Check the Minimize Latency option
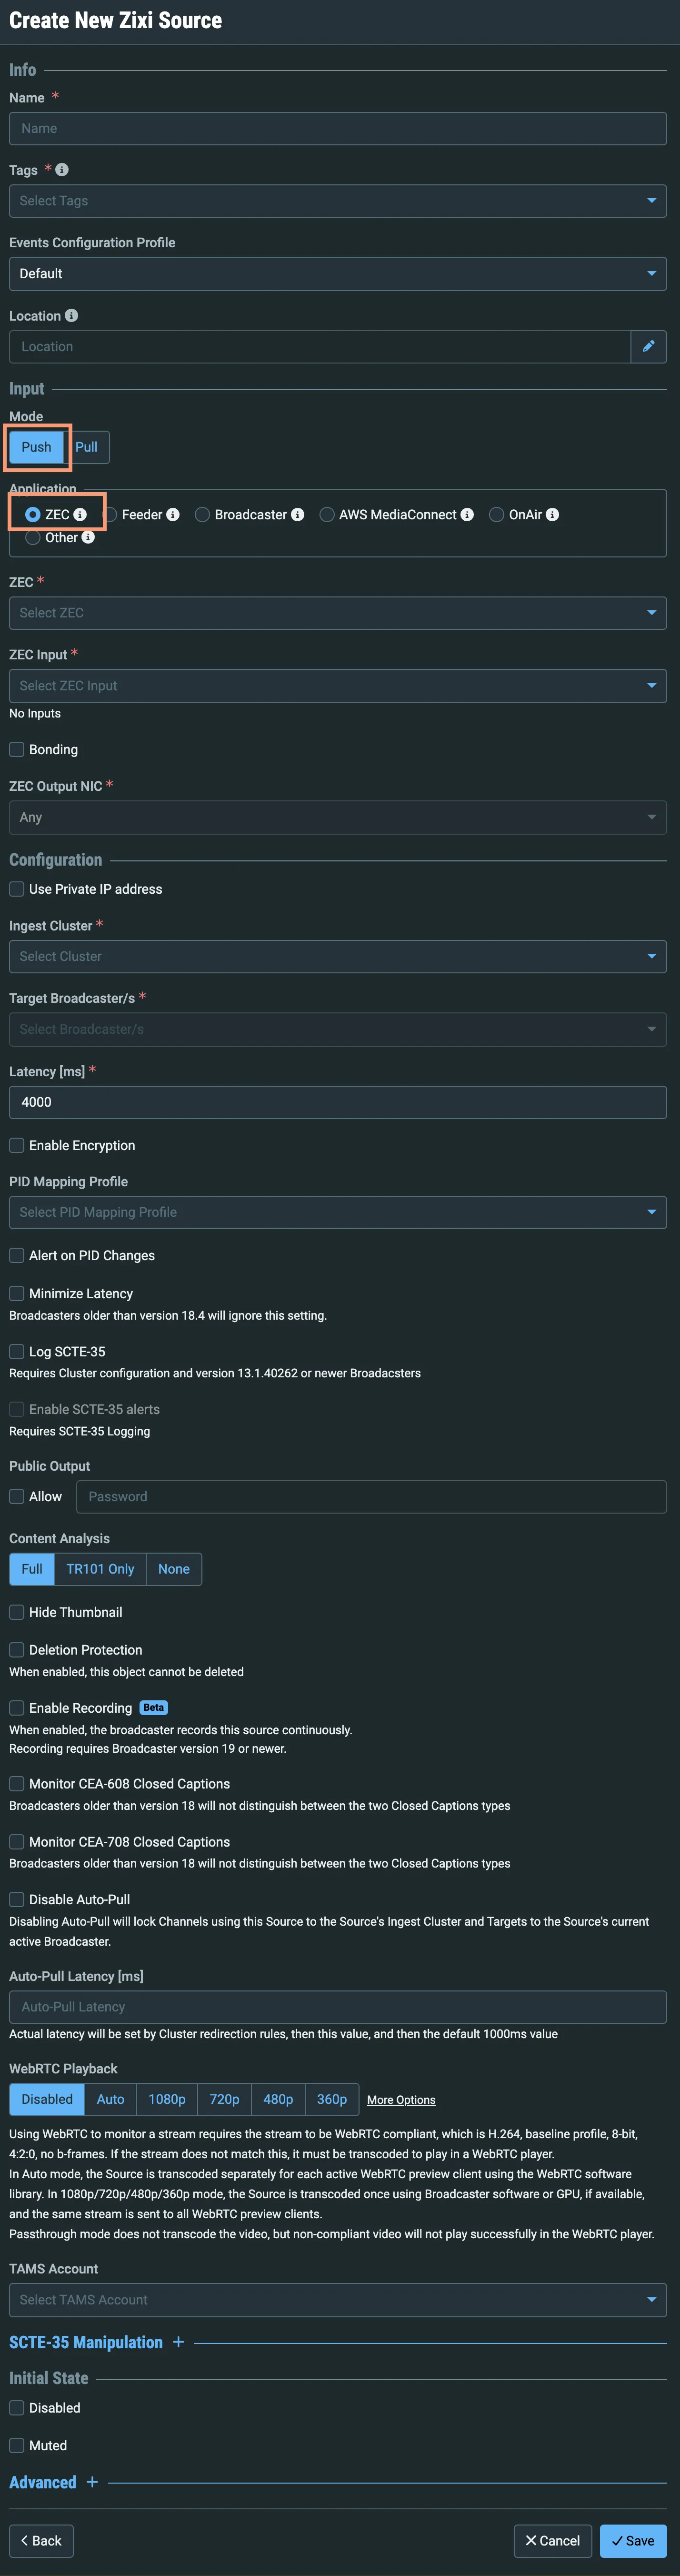Viewport: 680px width, 2576px height. click(17, 1294)
